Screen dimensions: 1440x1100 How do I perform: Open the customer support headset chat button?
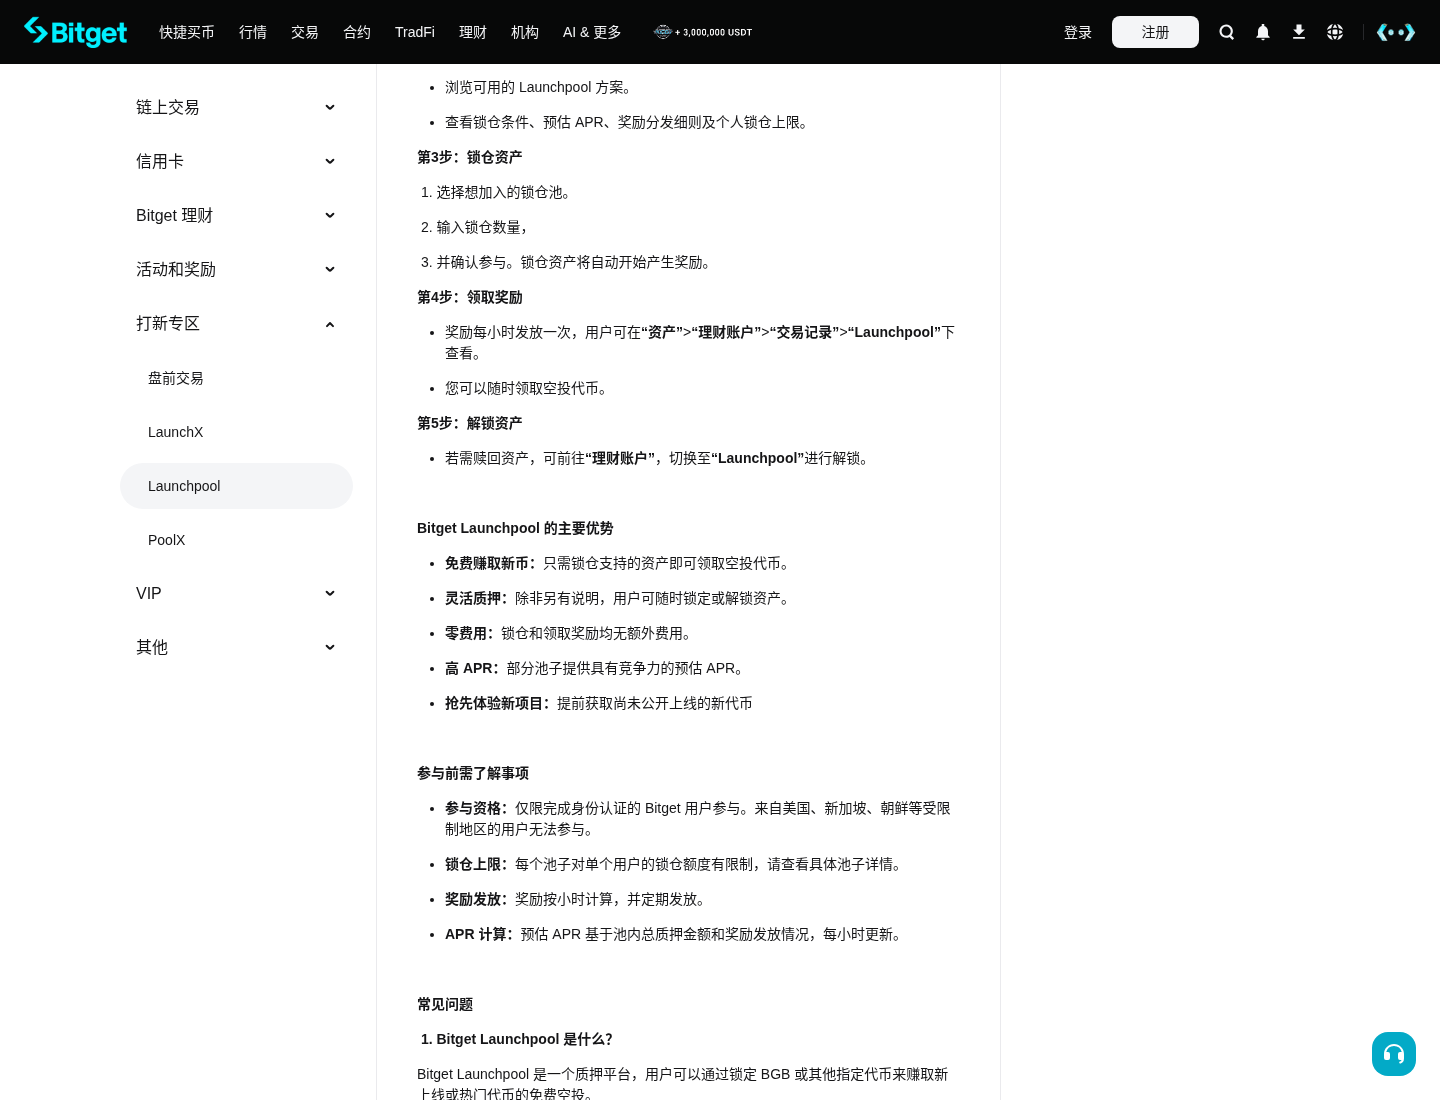1394,1054
